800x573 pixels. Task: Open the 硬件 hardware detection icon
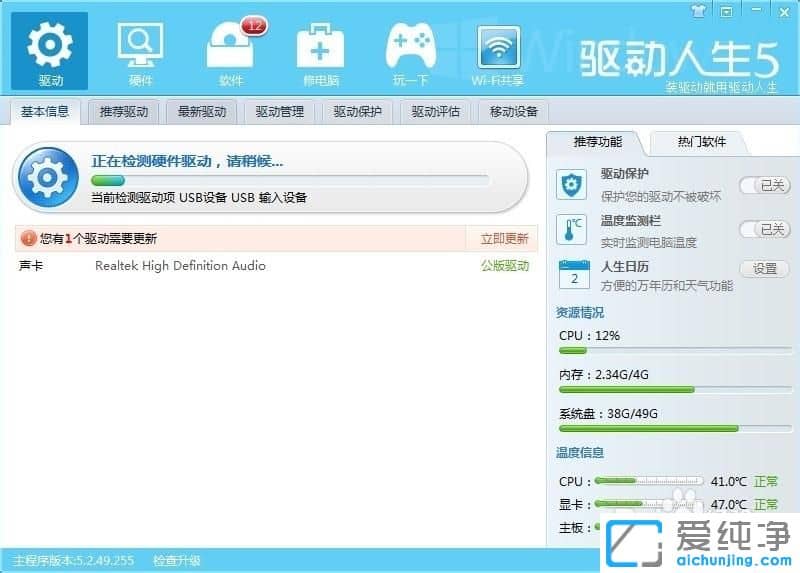tap(140, 50)
